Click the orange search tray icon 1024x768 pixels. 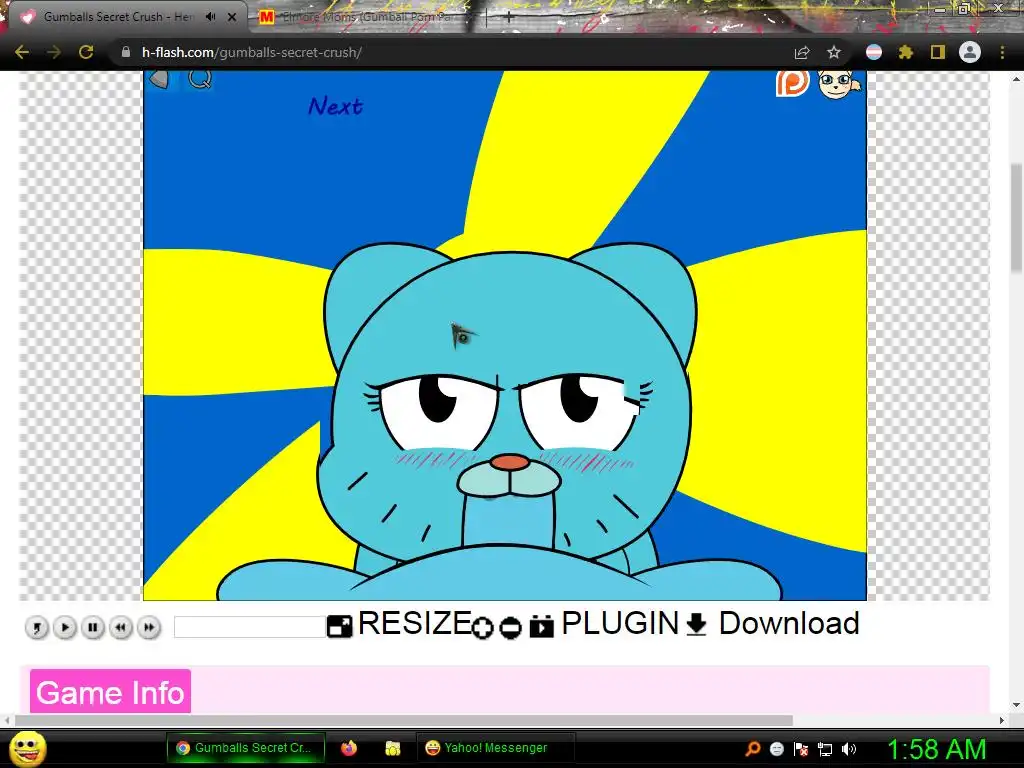point(752,749)
